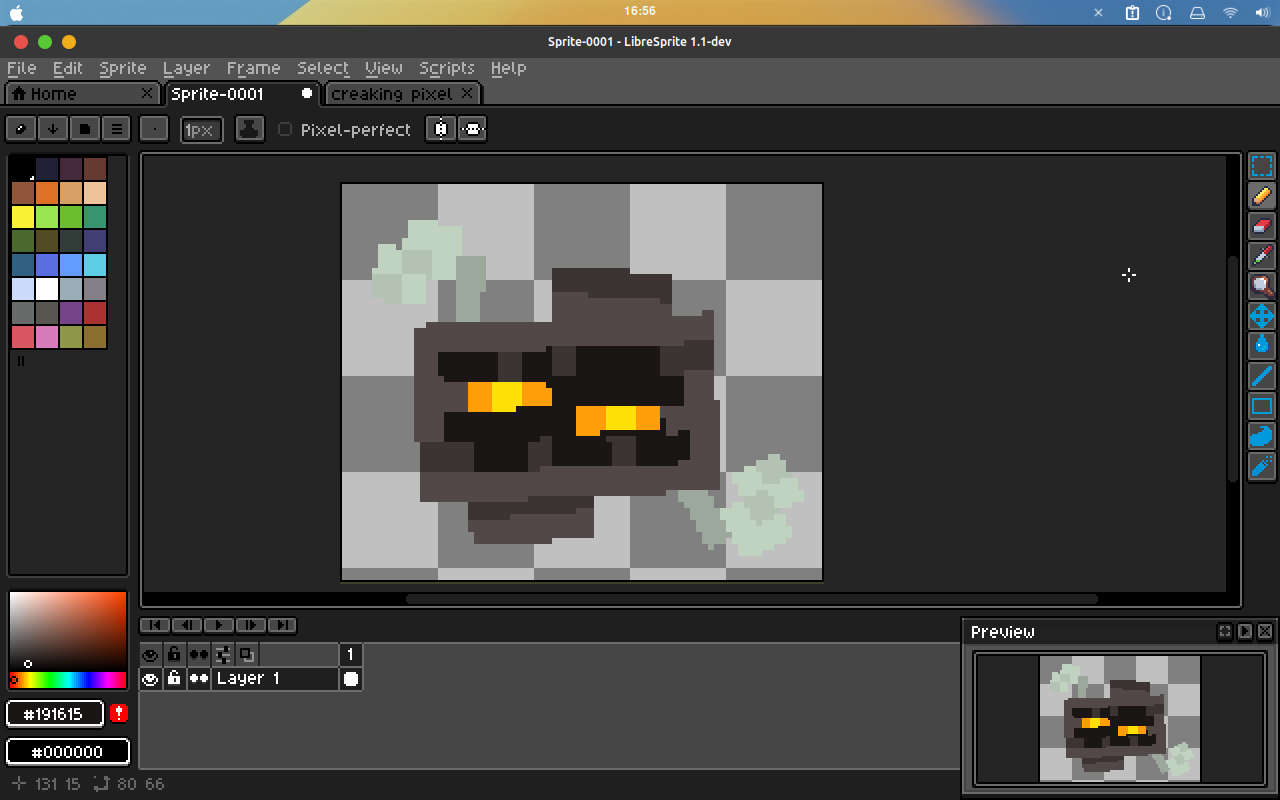Select the Zoom magnifier tool

[1262, 286]
